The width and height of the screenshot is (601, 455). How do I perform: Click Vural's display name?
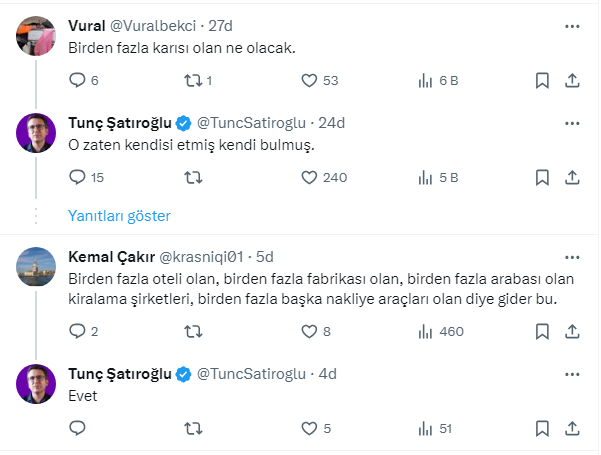point(88,25)
